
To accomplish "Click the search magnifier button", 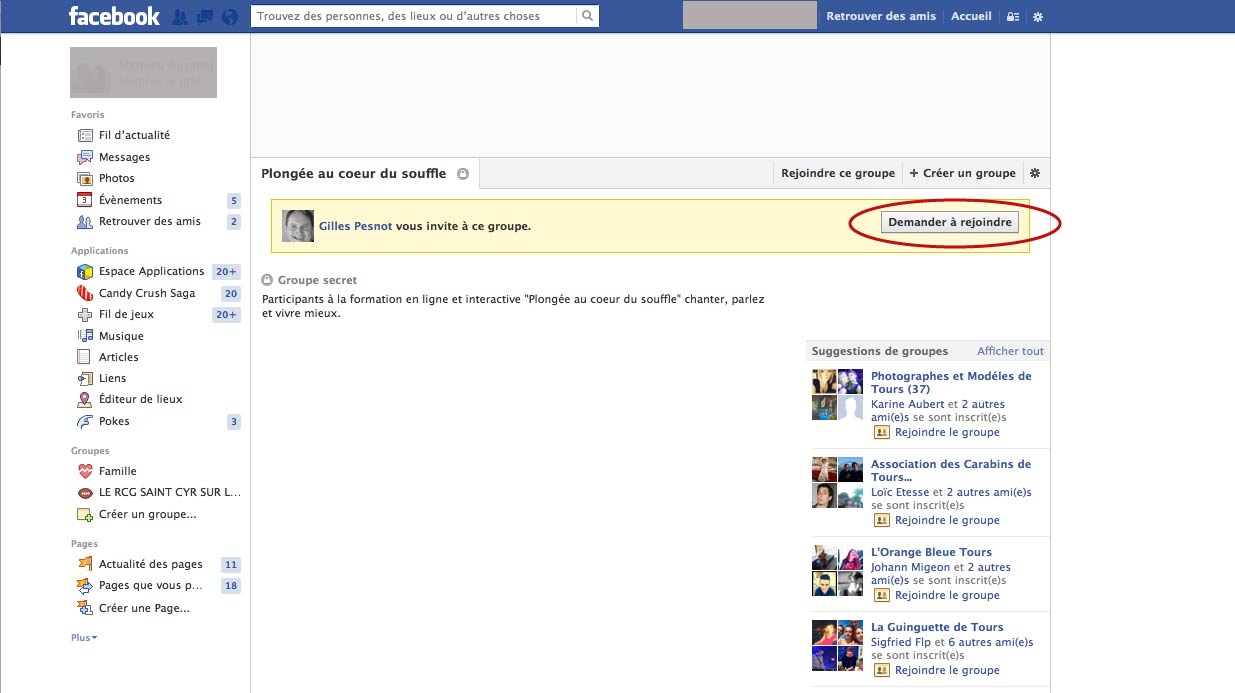I will point(588,16).
